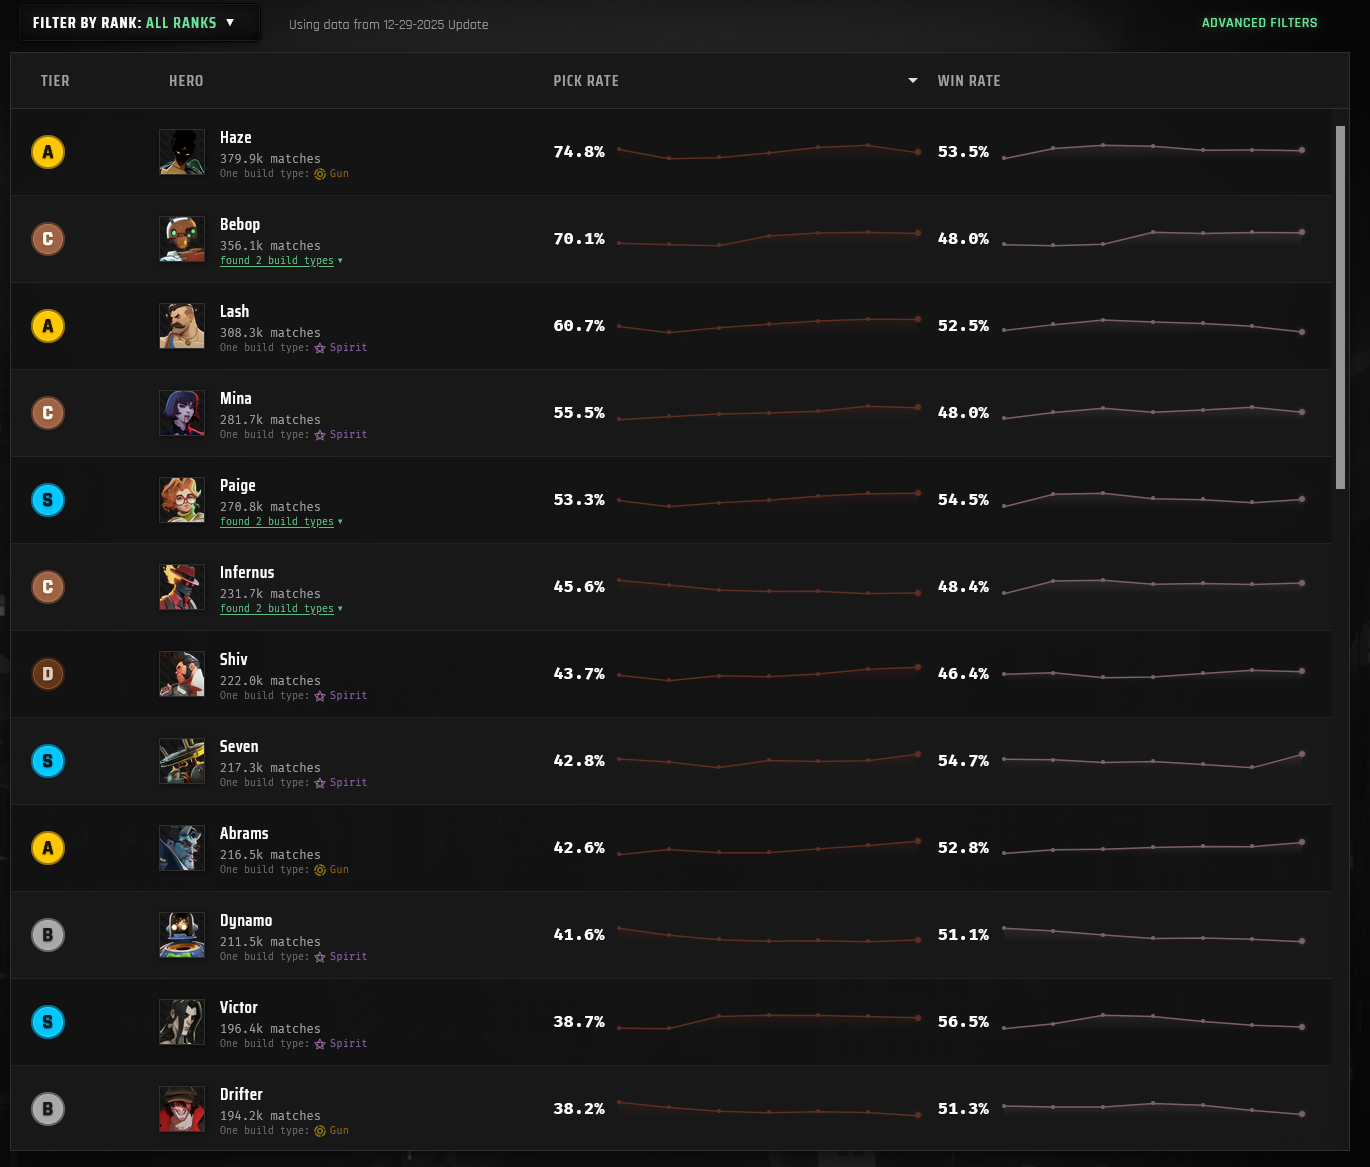Image resolution: width=1370 pixels, height=1167 pixels.
Task: Click the Spirit build icon under Lash
Action: [x=320, y=348]
